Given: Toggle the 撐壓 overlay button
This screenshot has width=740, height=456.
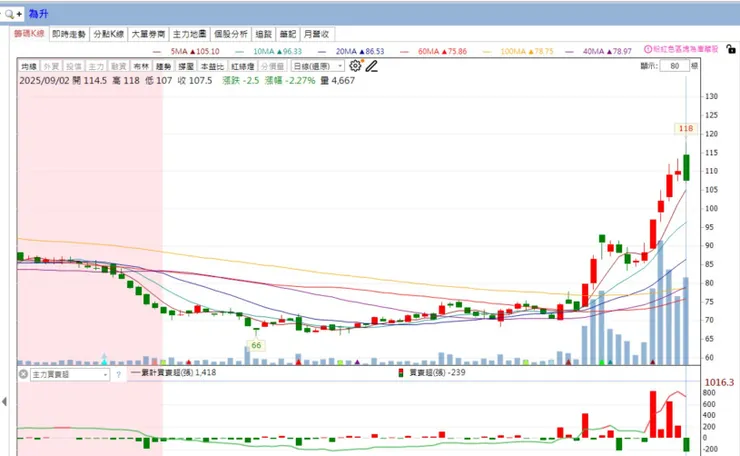Looking at the screenshot, I should 186,67.
